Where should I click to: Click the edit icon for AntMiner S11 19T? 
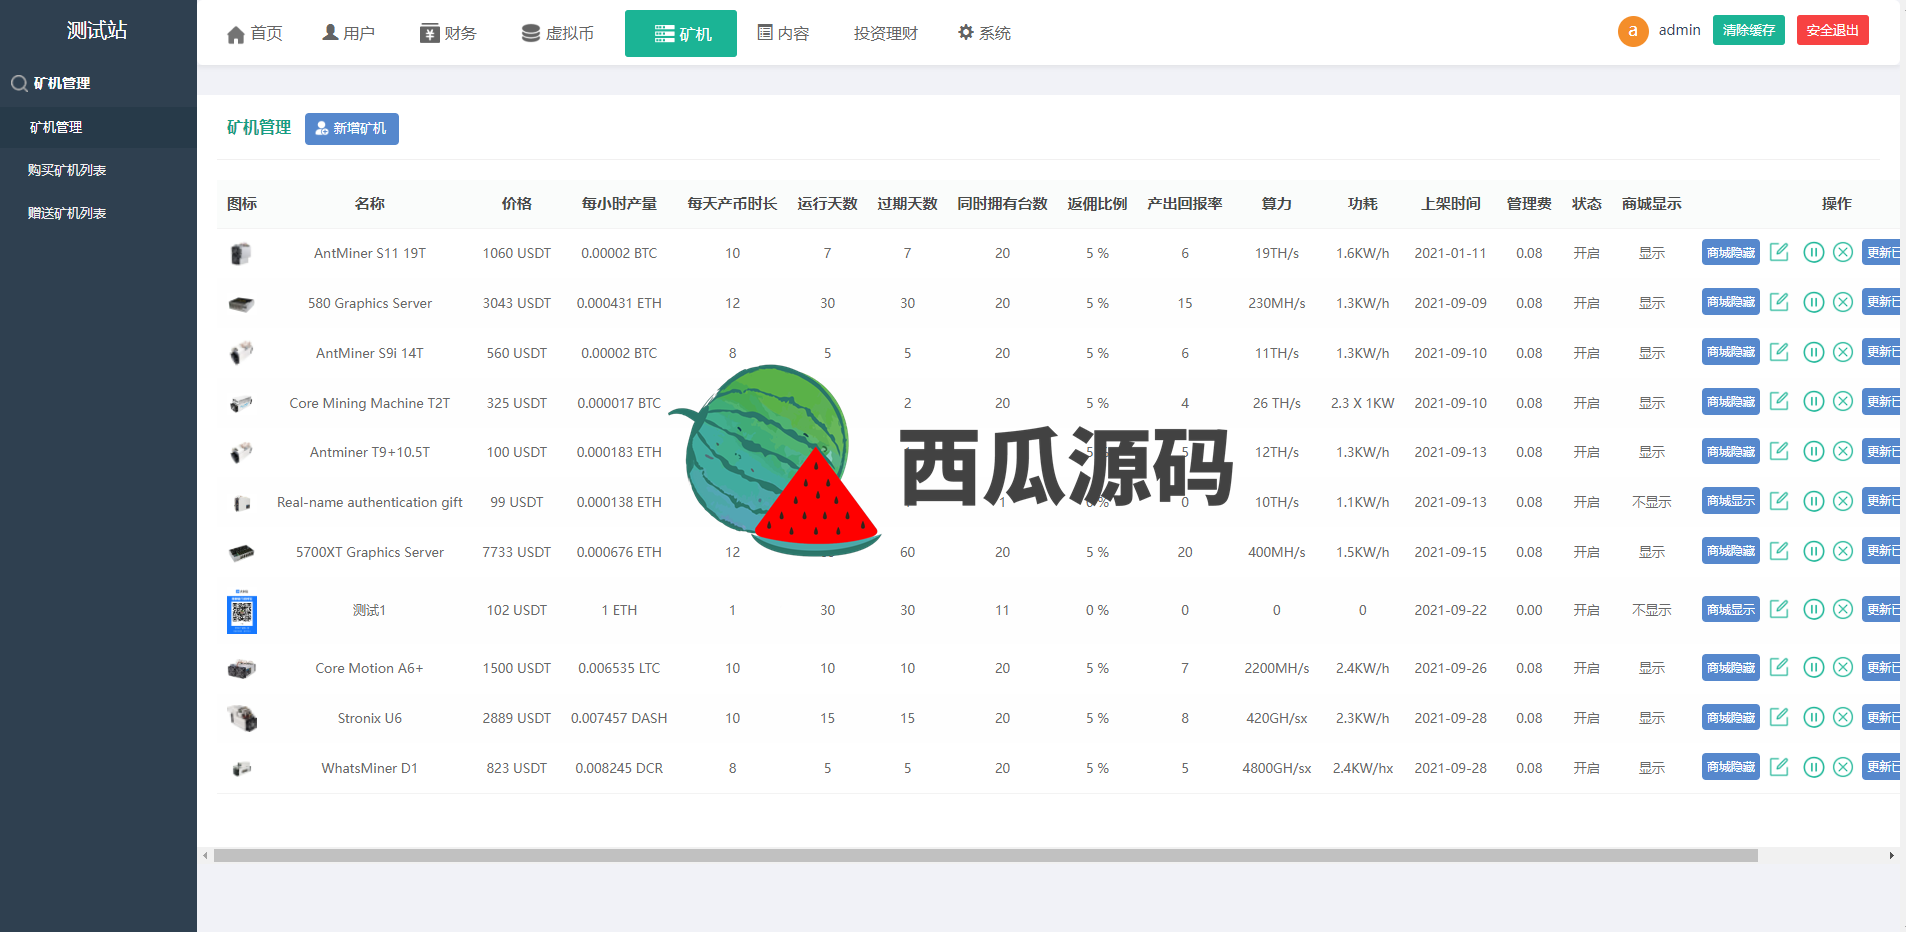pyautogui.click(x=1779, y=252)
